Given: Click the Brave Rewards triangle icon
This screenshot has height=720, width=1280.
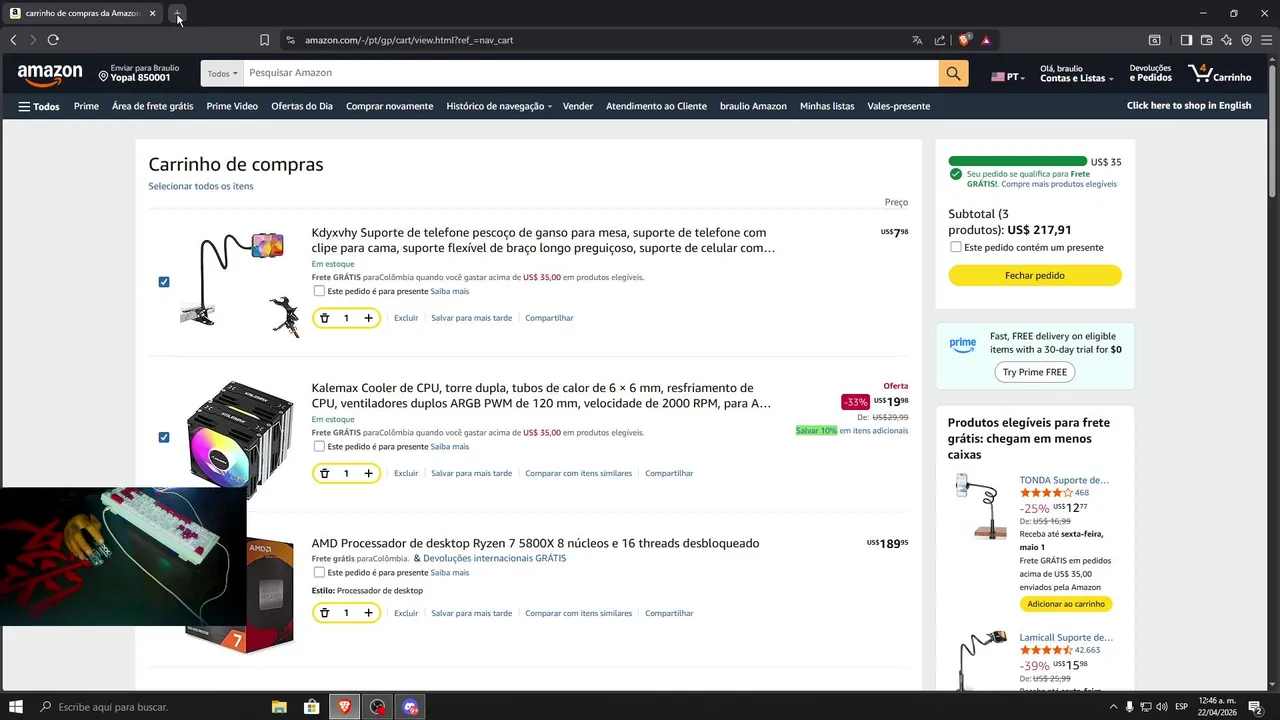Looking at the screenshot, I should click(x=986, y=40).
